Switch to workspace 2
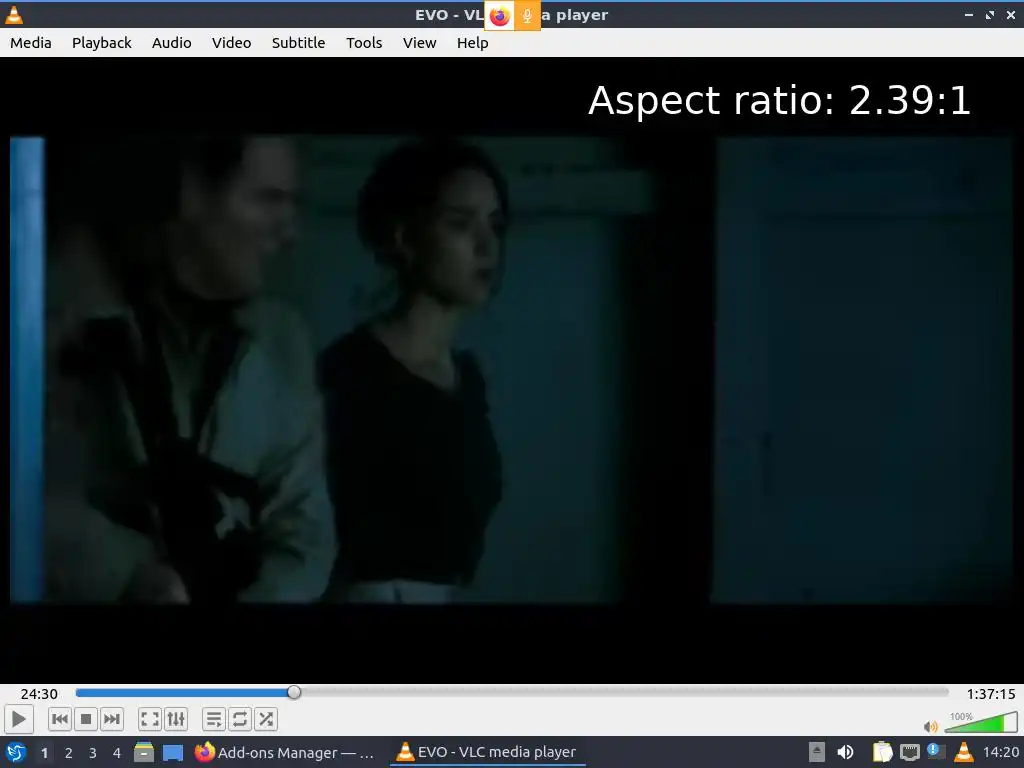This screenshot has height=768, width=1024. 69,753
